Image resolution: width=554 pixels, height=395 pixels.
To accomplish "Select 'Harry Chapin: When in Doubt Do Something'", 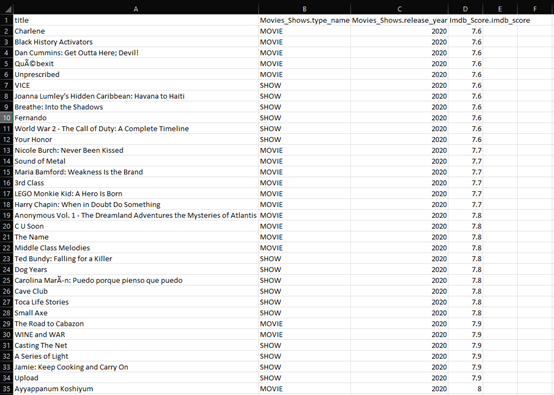I will 136,205.
